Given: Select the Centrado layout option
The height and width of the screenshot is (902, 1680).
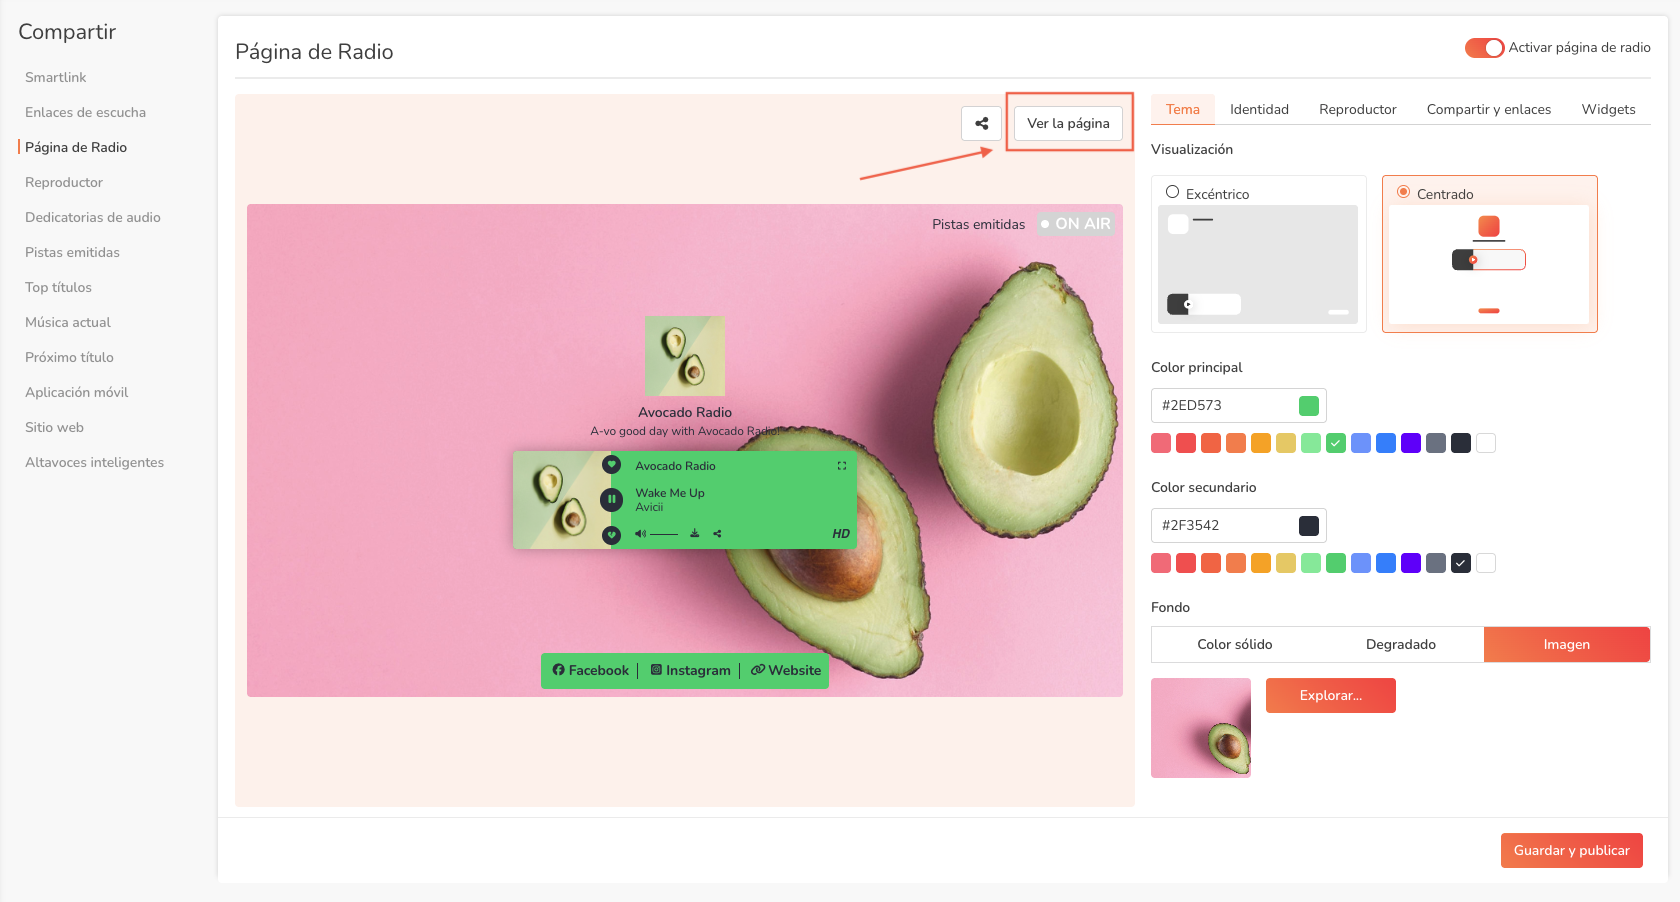Looking at the screenshot, I should tap(1489, 254).
